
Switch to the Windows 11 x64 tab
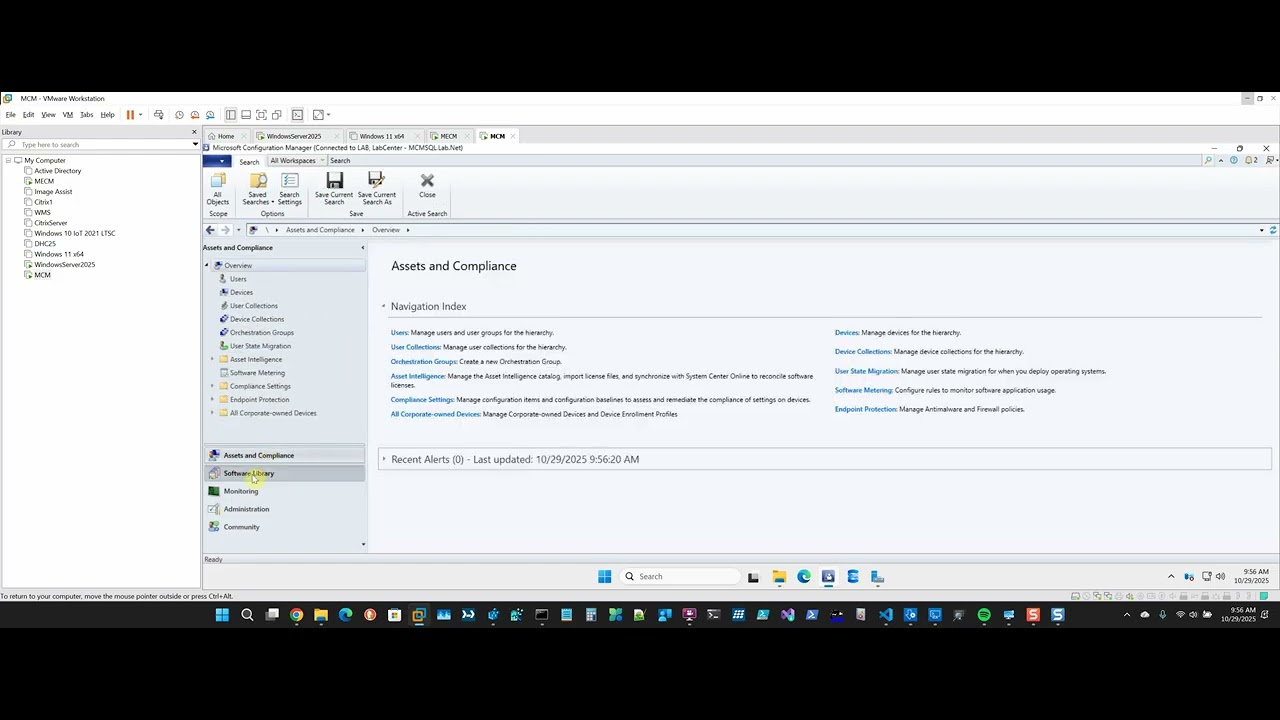(x=382, y=136)
